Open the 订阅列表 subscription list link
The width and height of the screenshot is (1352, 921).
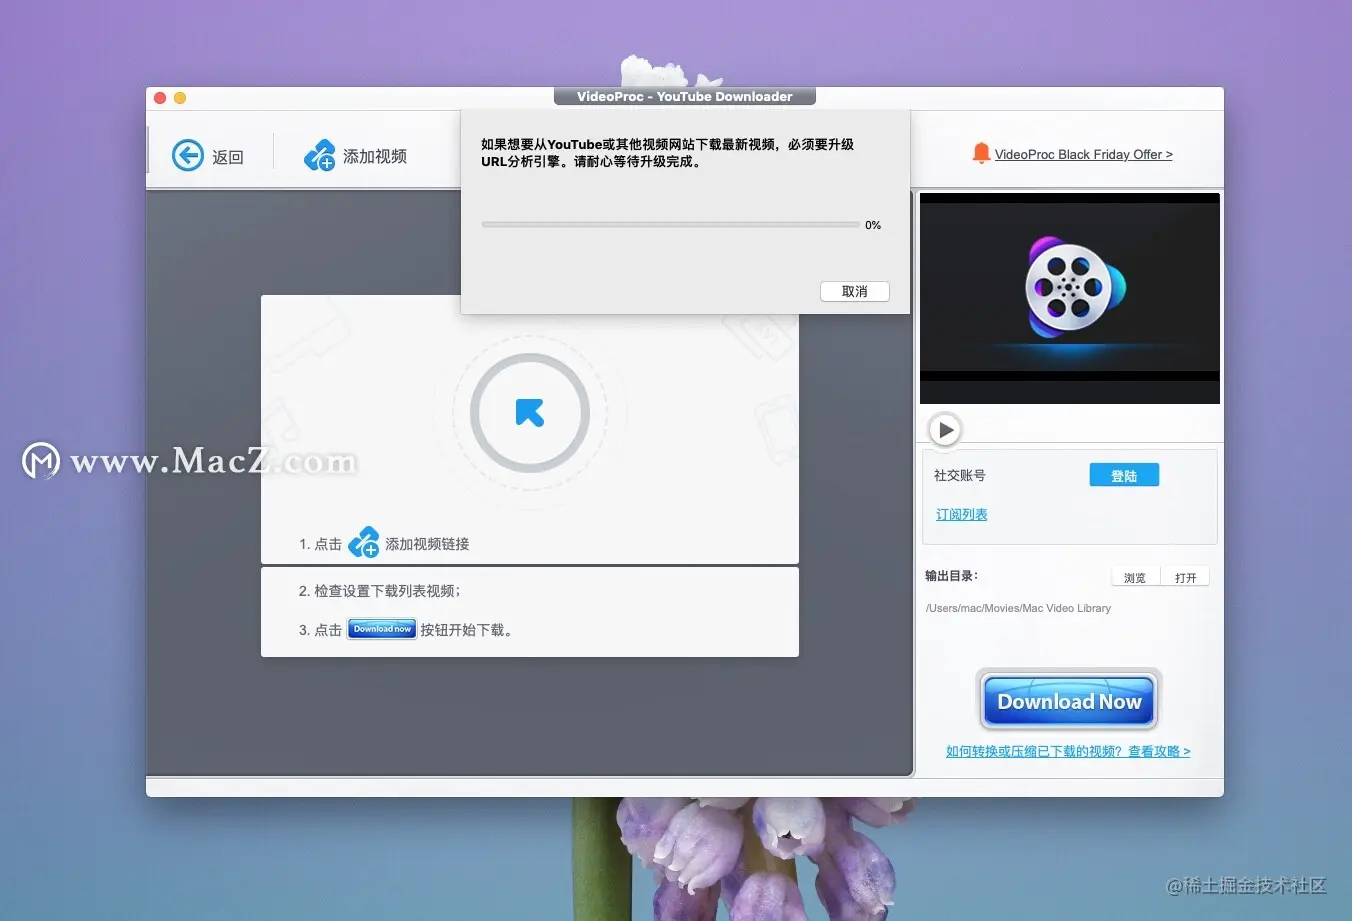[961, 515]
